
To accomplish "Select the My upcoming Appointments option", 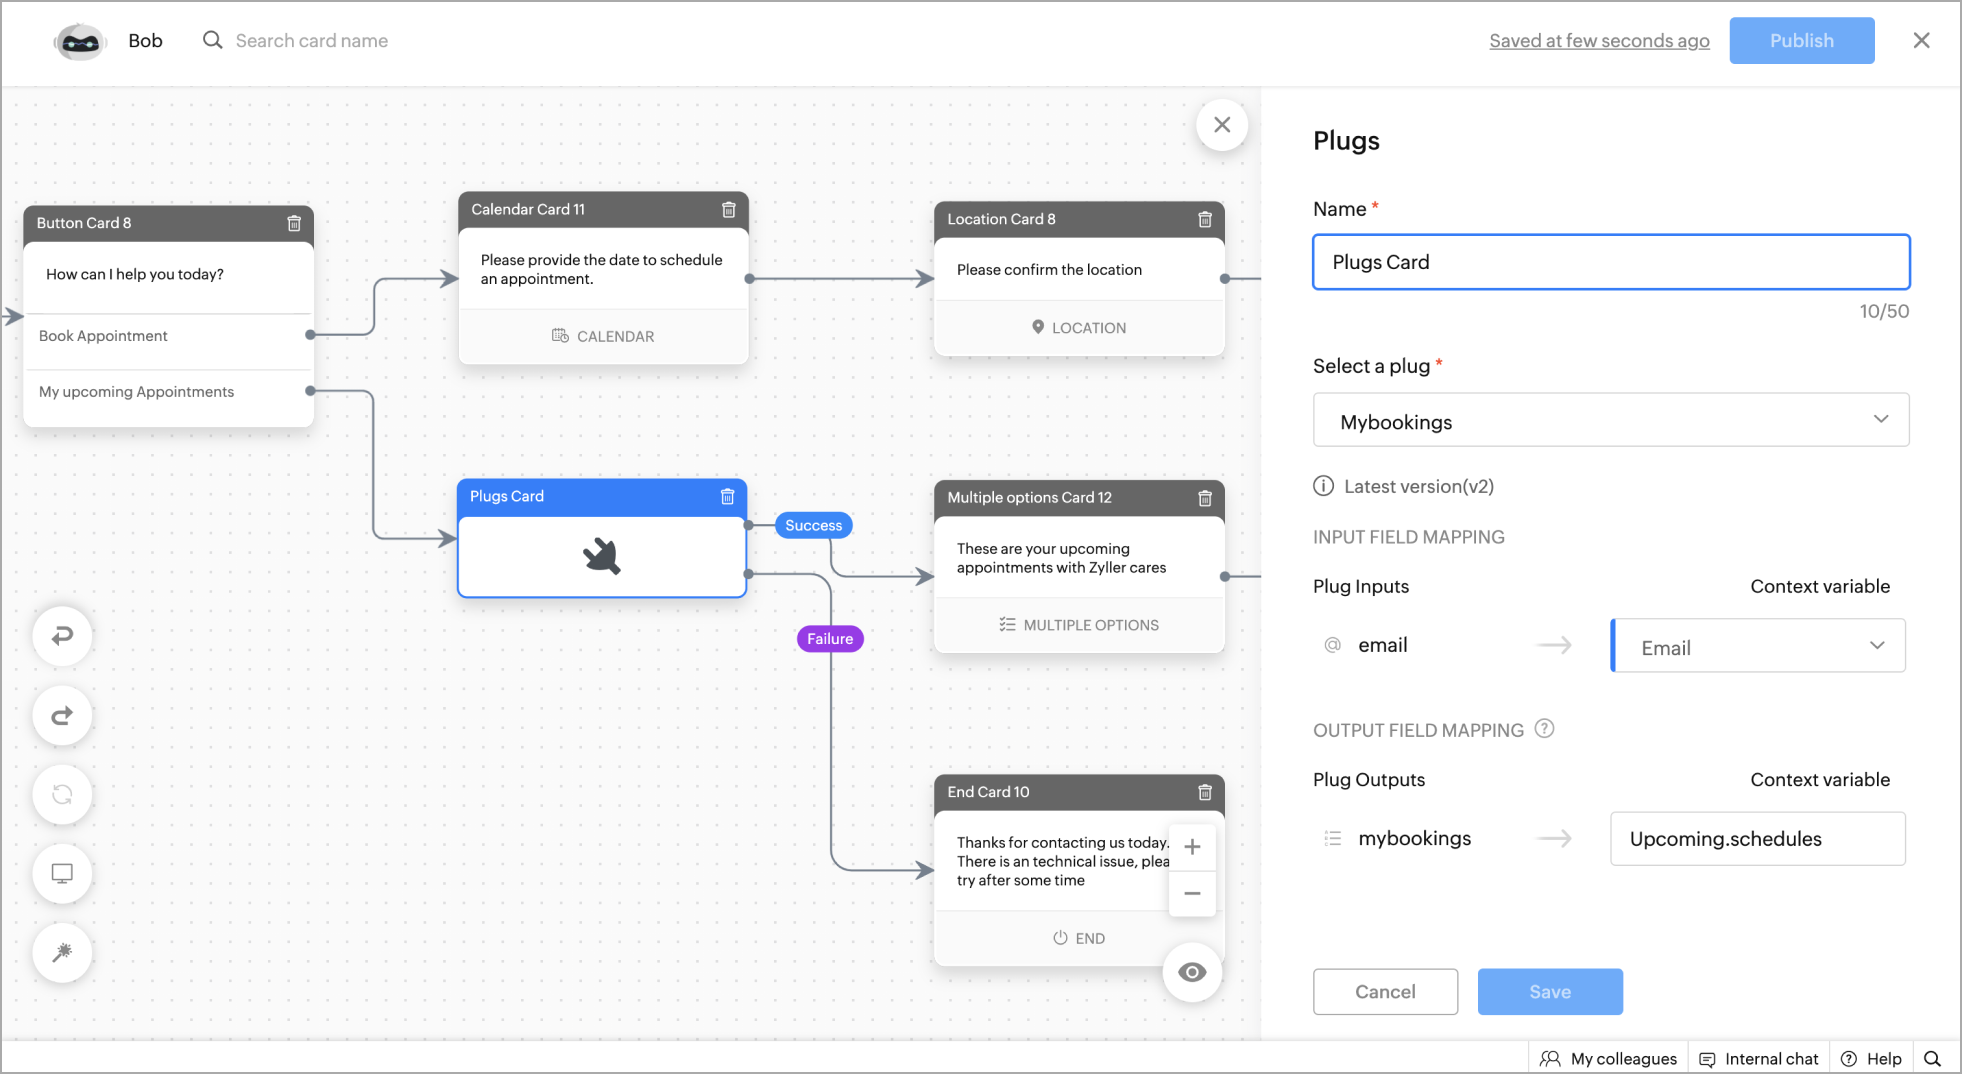I will (x=168, y=392).
